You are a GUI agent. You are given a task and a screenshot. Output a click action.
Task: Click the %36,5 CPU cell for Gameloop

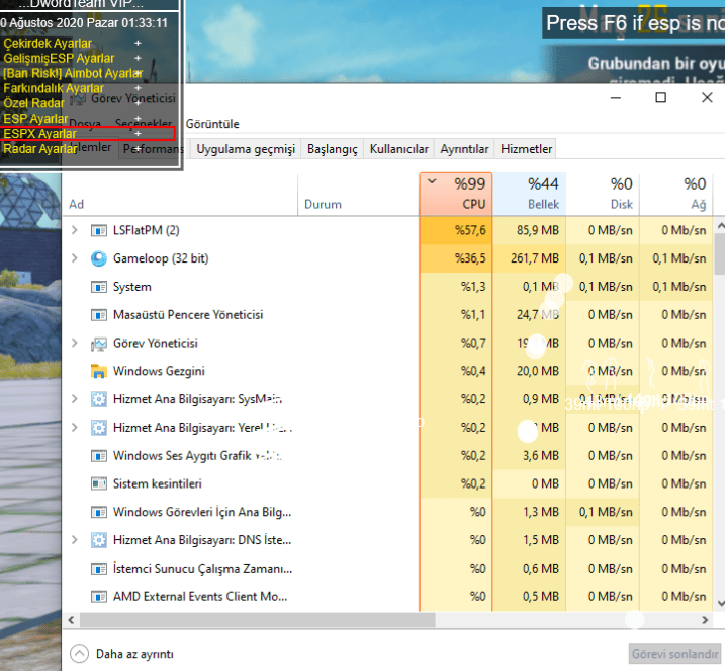click(x=456, y=259)
